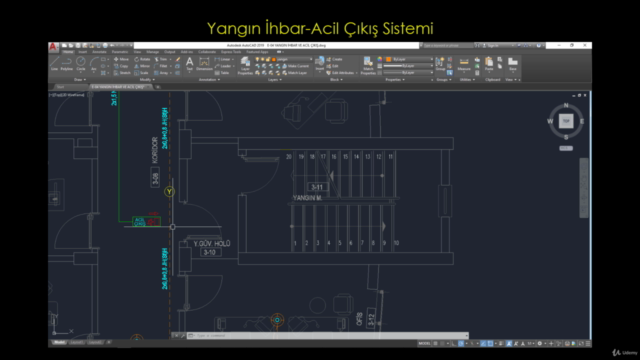Viewport: 640px width, 360px height.
Task: Open the ByLayer object color dropdown
Action: click(409, 59)
